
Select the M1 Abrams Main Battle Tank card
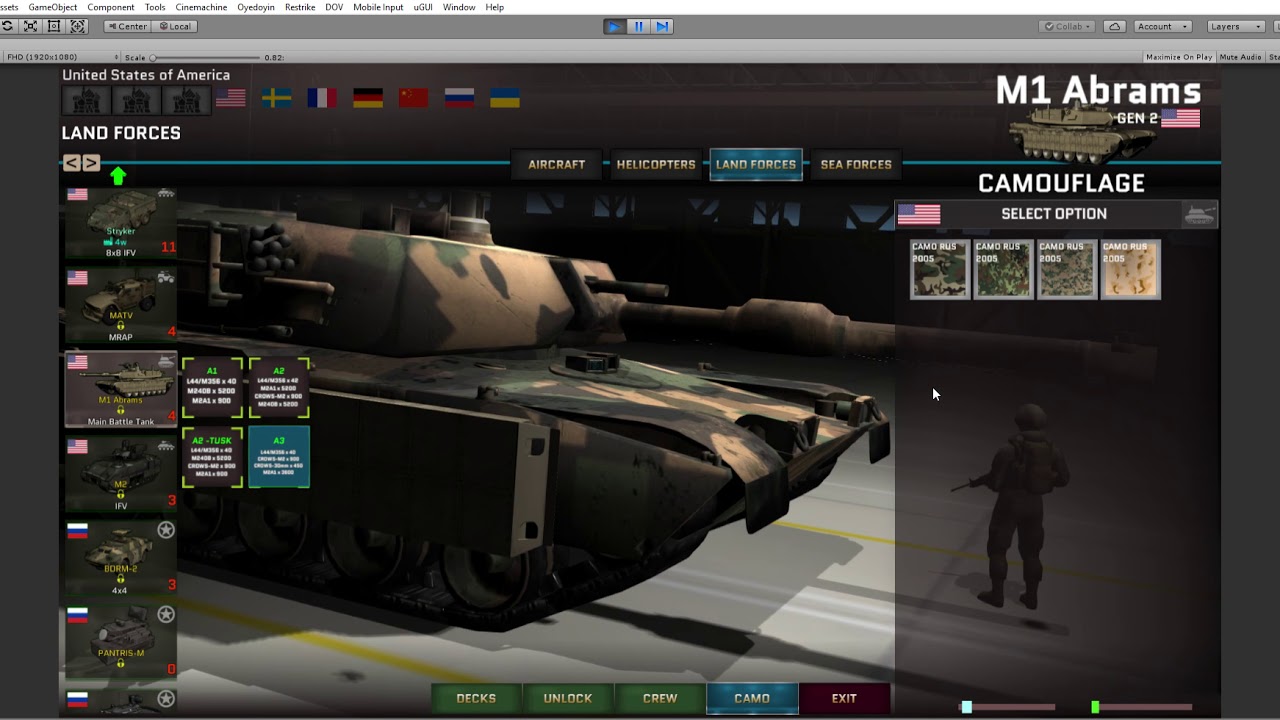click(x=121, y=389)
